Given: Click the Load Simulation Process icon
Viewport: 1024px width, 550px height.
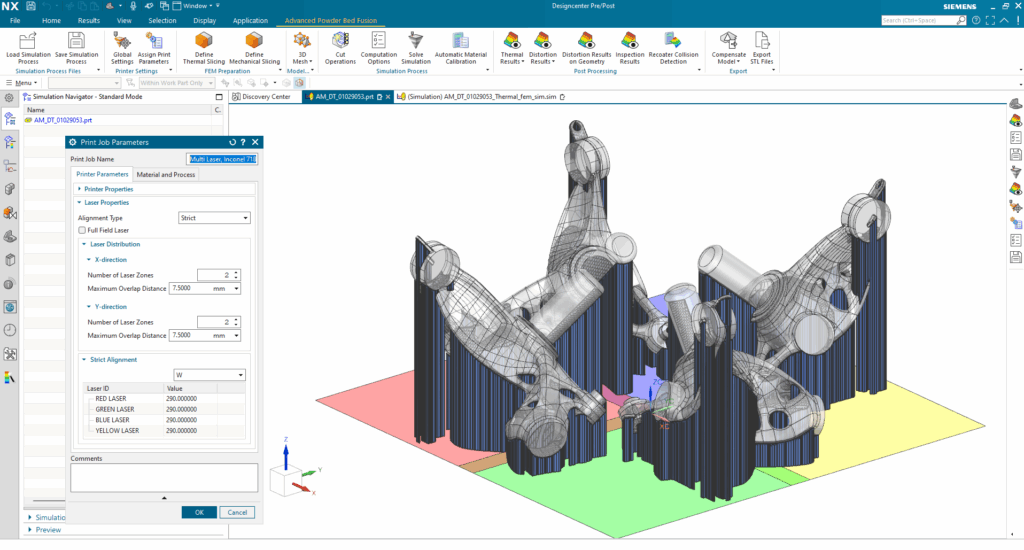Looking at the screenshot, I should click(x=28, y=41).
